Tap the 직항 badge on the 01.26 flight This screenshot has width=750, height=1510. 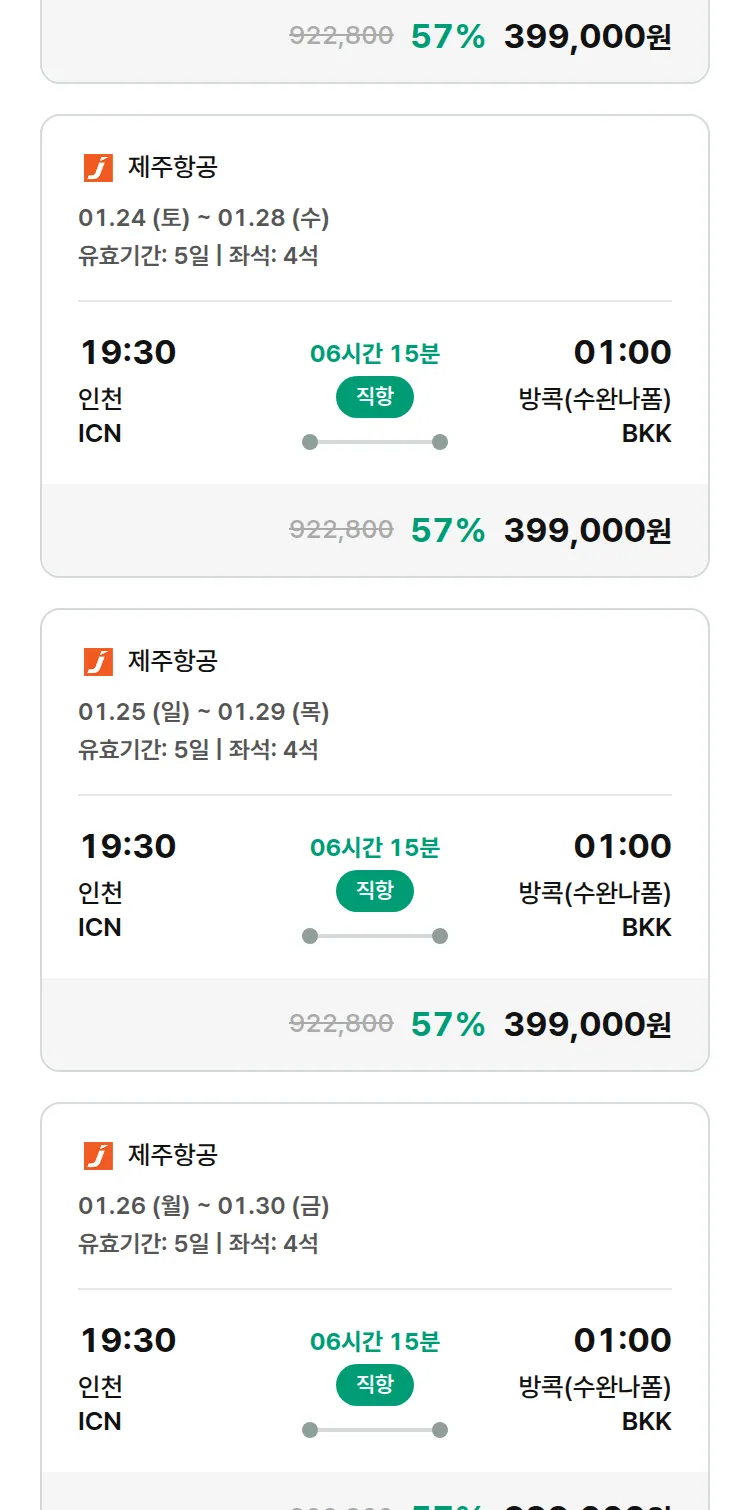point(375,1385)
